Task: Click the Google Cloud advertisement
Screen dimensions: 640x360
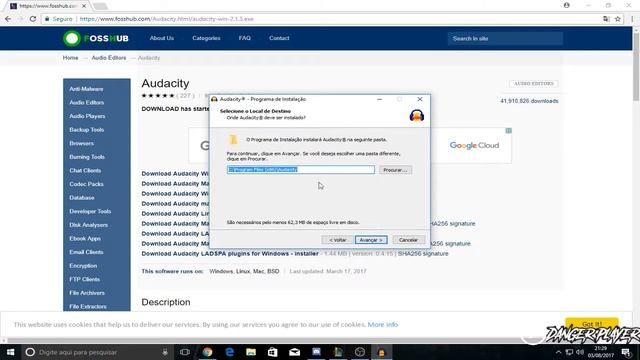Action: 474,145
